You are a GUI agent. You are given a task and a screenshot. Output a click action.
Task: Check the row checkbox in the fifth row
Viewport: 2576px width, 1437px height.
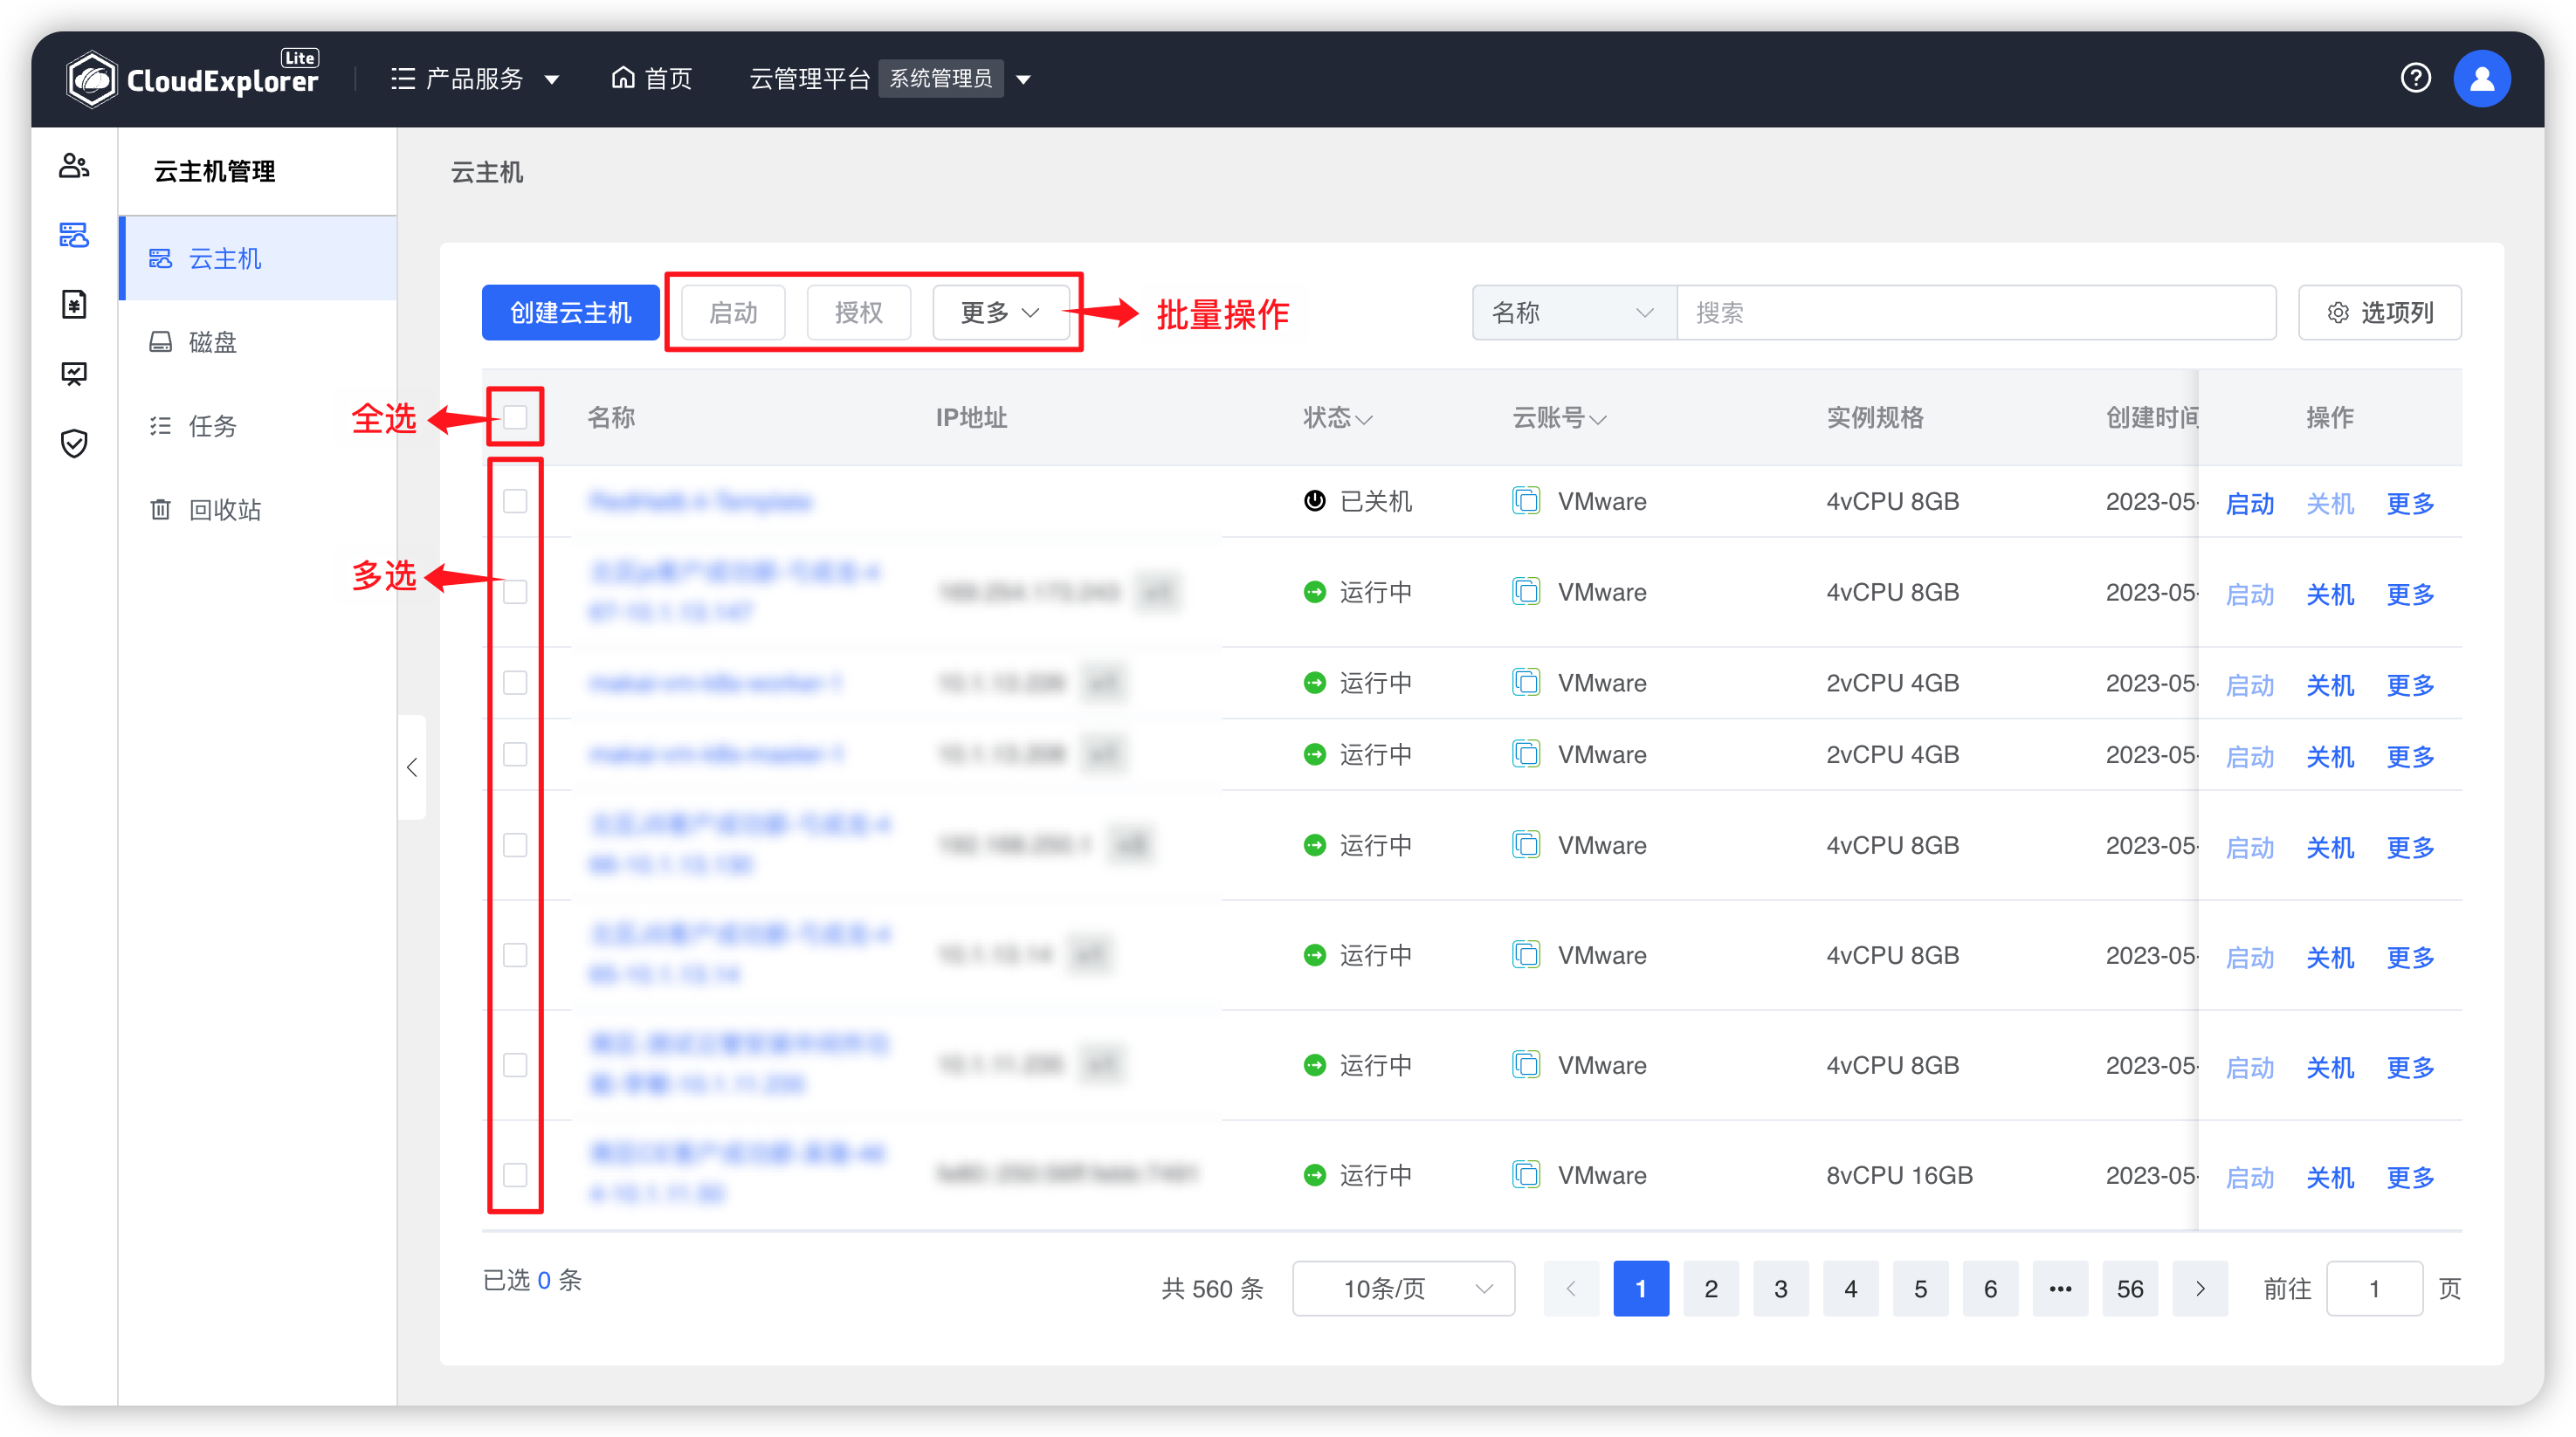click(515, 845)
